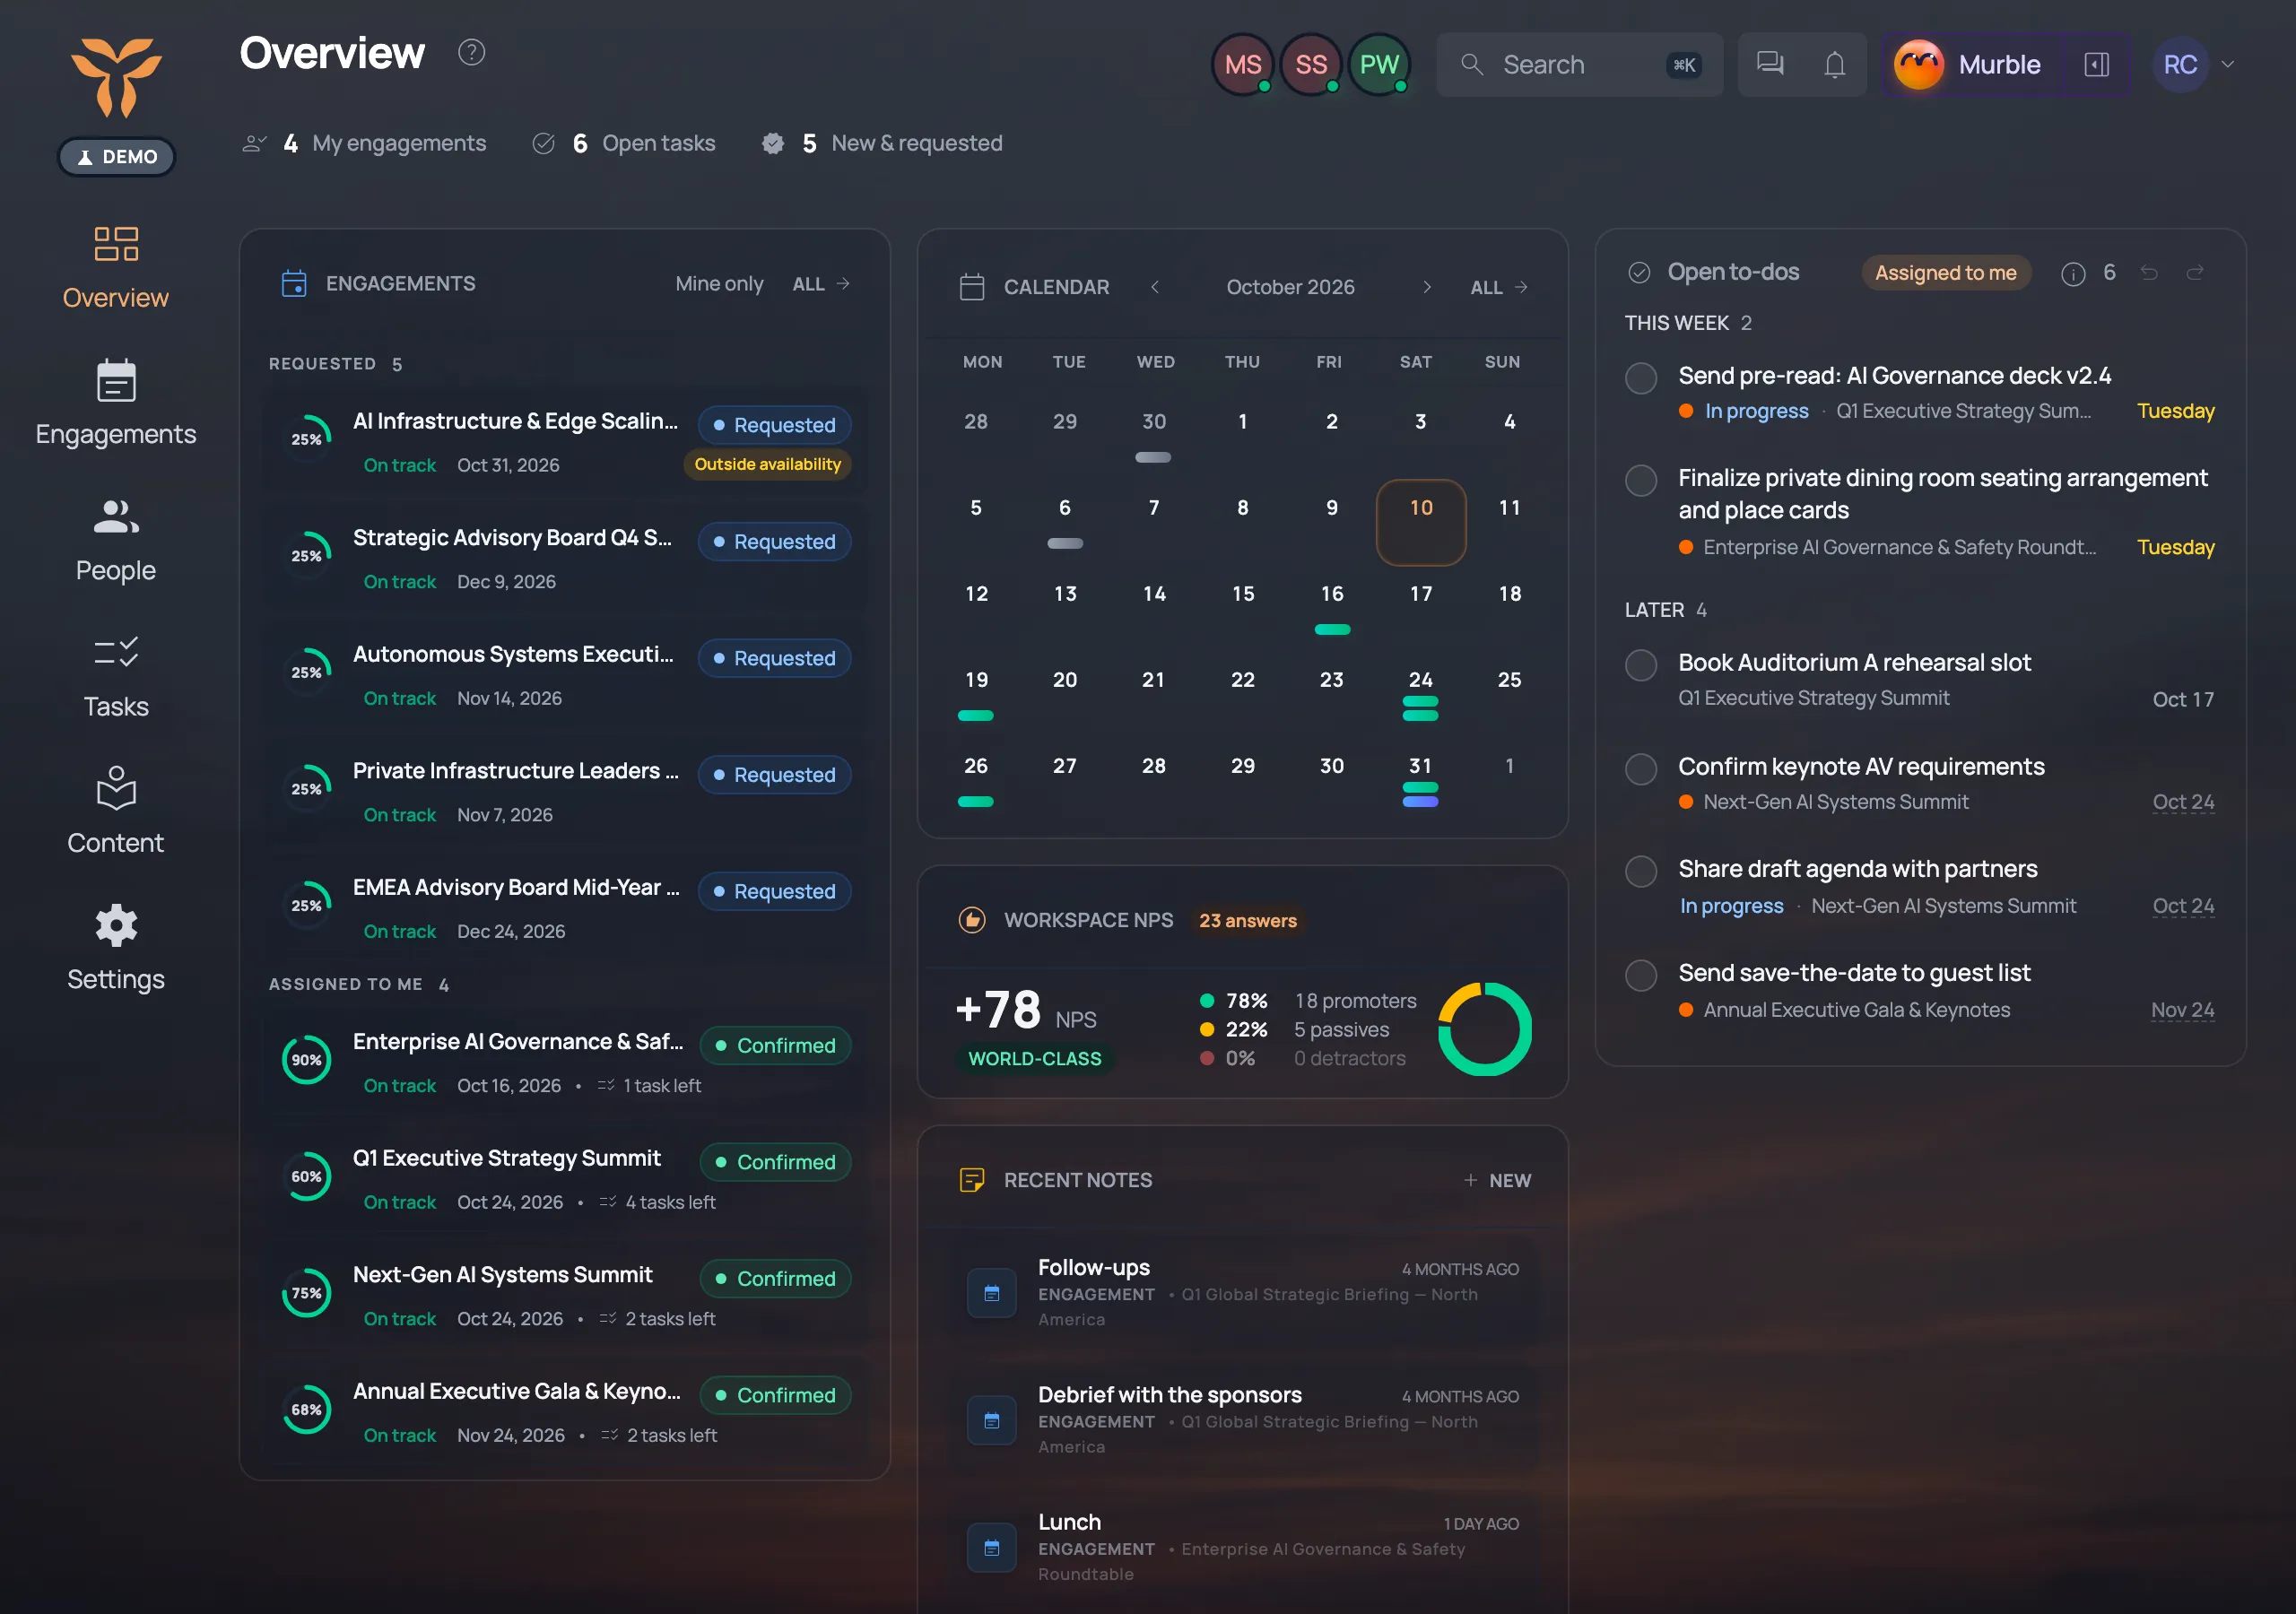Click the PW user avatar

(x=1379, y=65)
